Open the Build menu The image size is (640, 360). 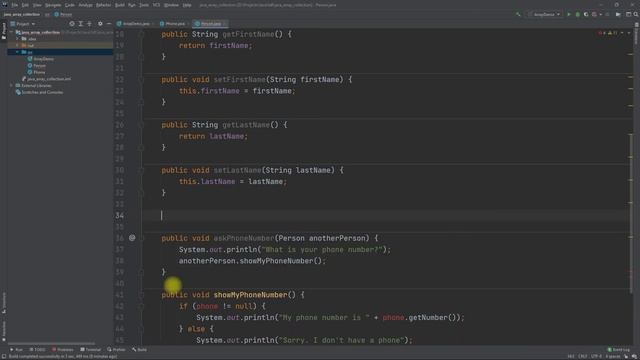pyautogui.click(x=120, y=5)
